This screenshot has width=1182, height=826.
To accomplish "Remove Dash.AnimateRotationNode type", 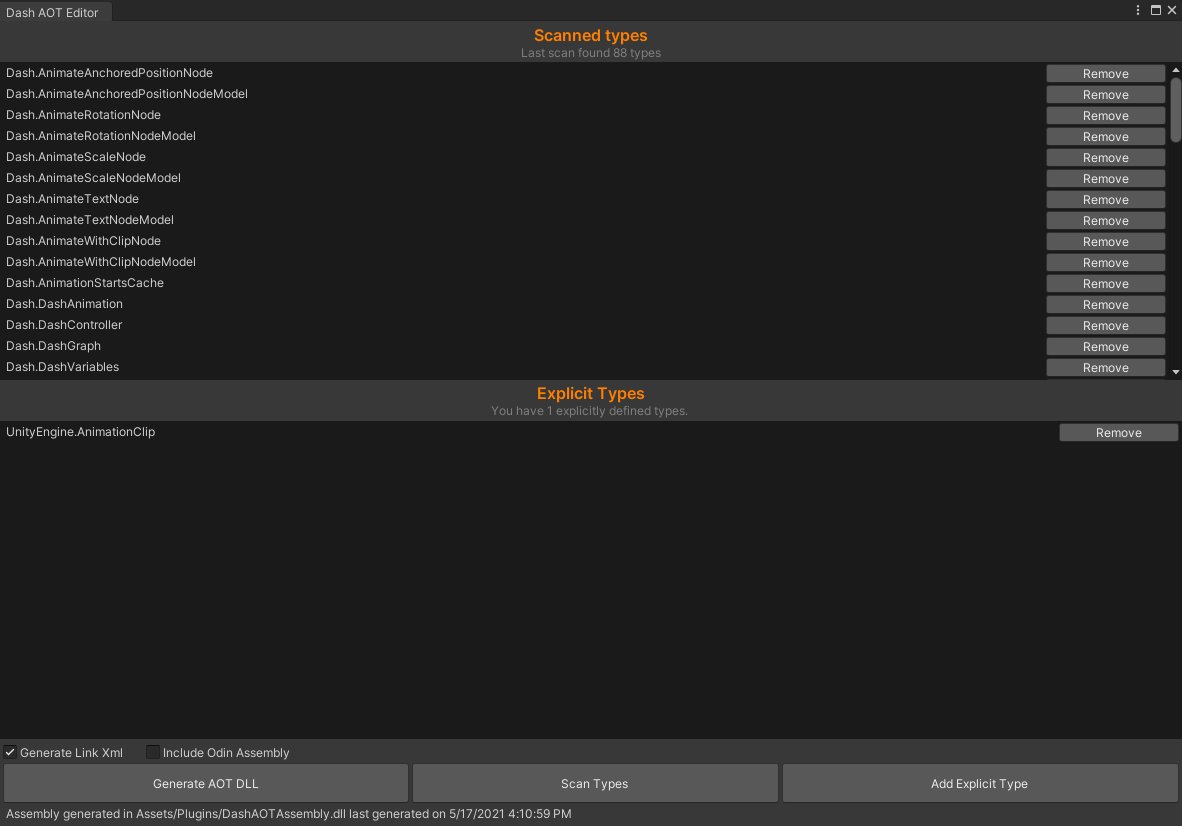I will [x=1105, y=116].
